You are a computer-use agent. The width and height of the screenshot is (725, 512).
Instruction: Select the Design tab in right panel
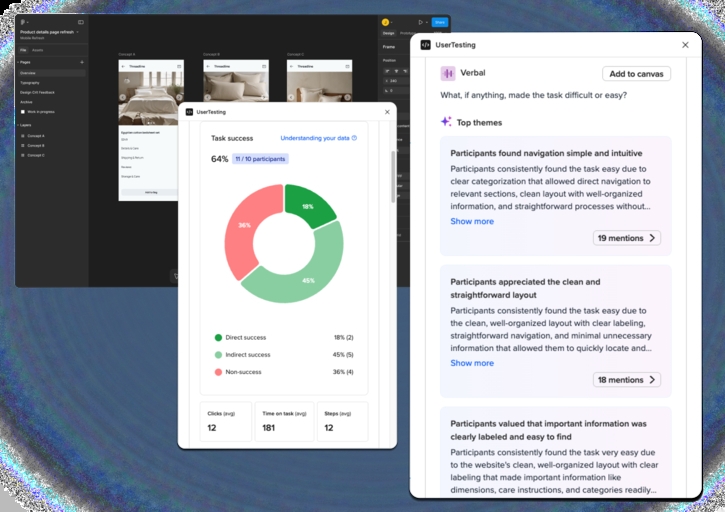tap(388, 33)
